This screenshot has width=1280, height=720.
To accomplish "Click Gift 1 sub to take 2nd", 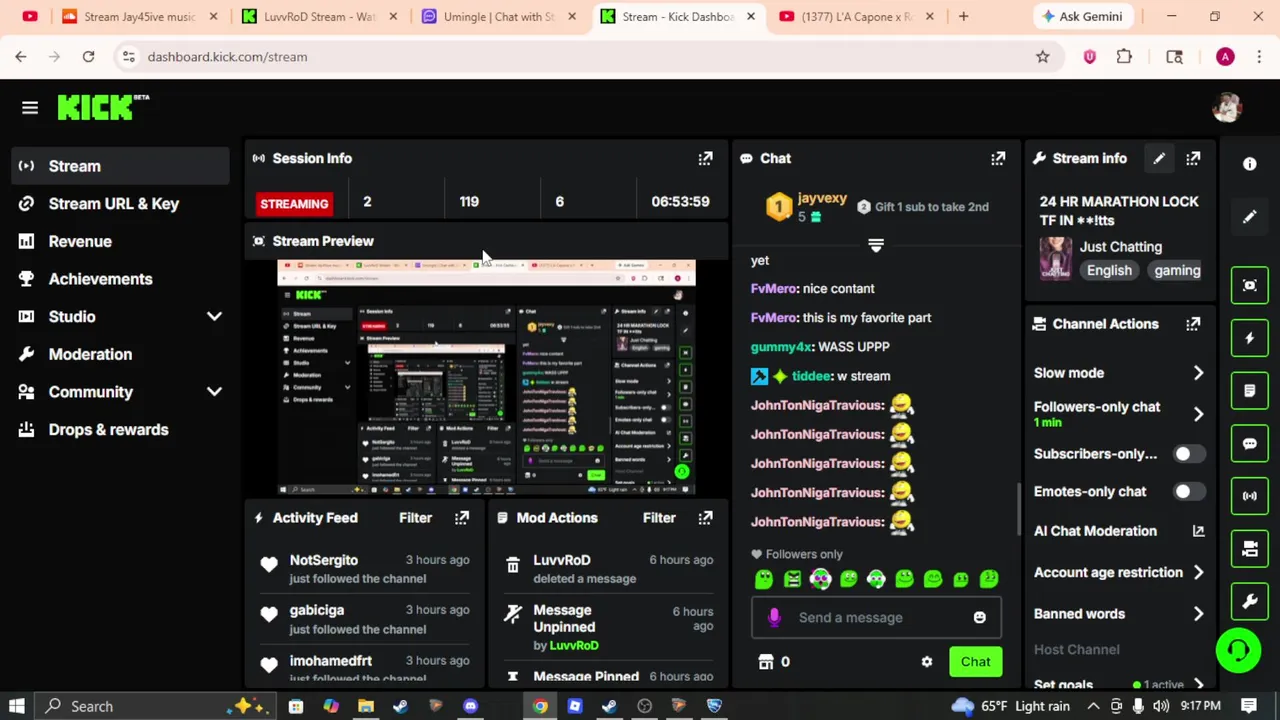I will click(x=922, y=207).
